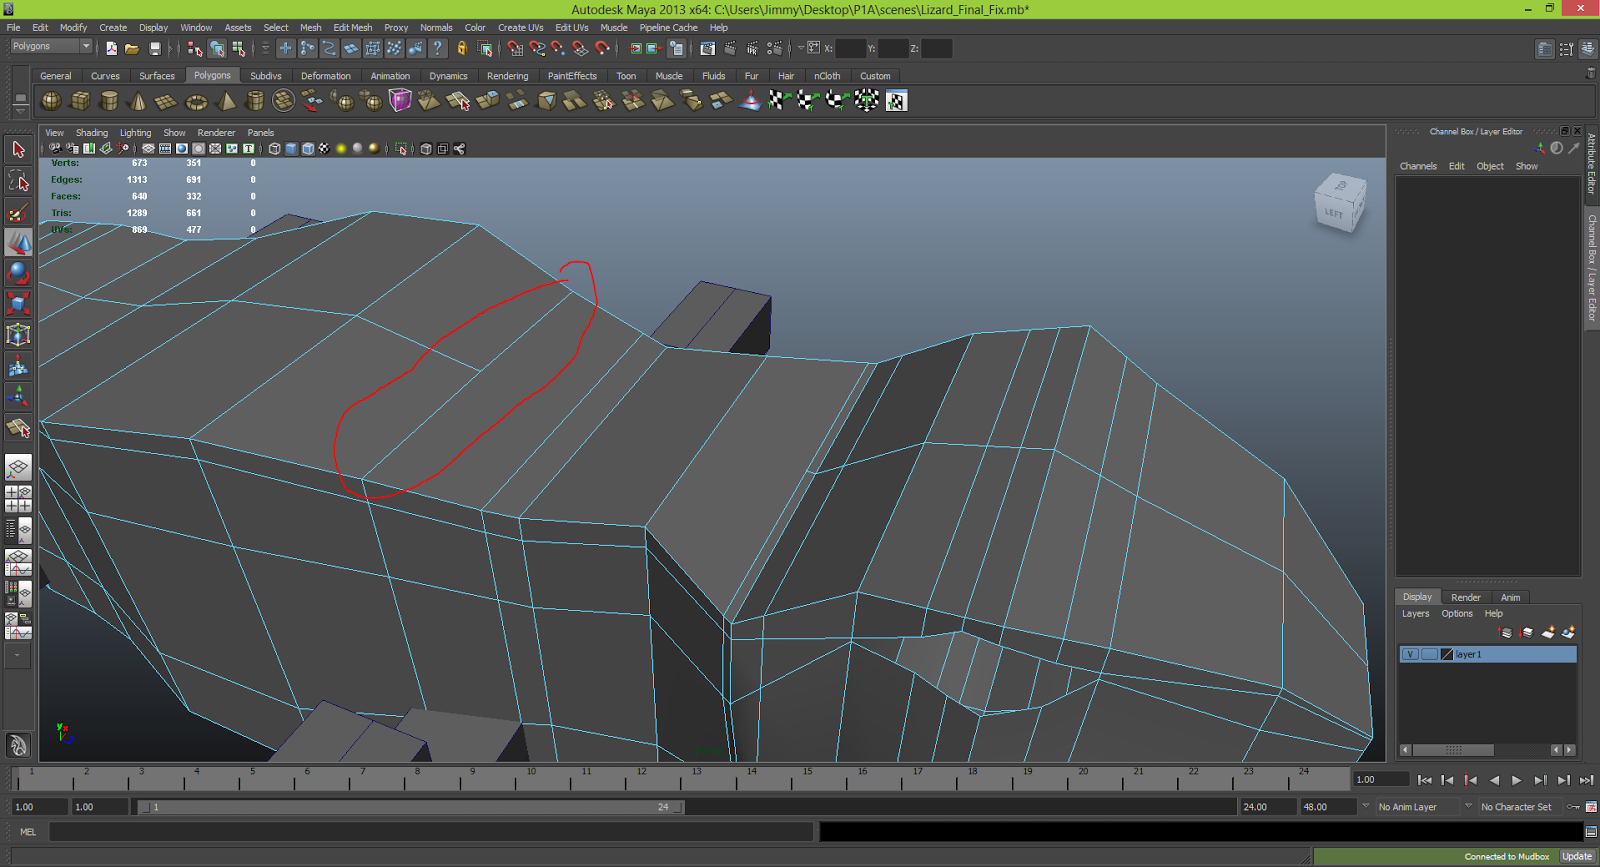Toggle smooth shade all in viewport toolbar
This screenshot has height=867, width=1600.
tap(291, 149)
